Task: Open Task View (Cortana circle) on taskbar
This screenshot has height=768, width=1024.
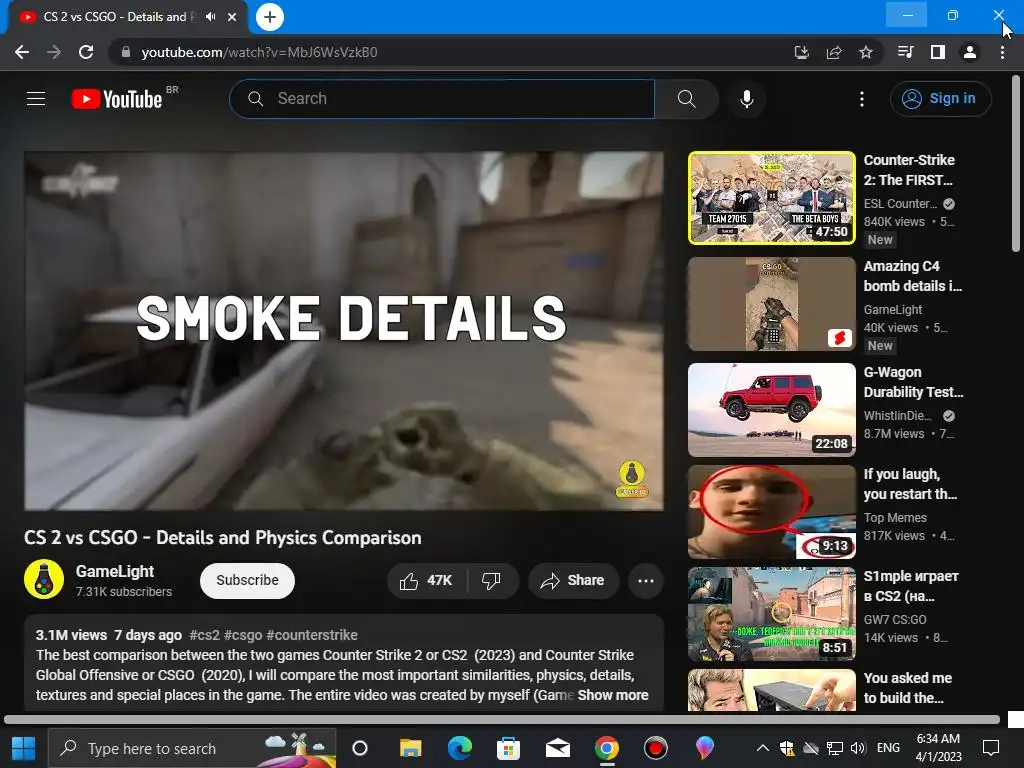Action: tap(360, 748)
